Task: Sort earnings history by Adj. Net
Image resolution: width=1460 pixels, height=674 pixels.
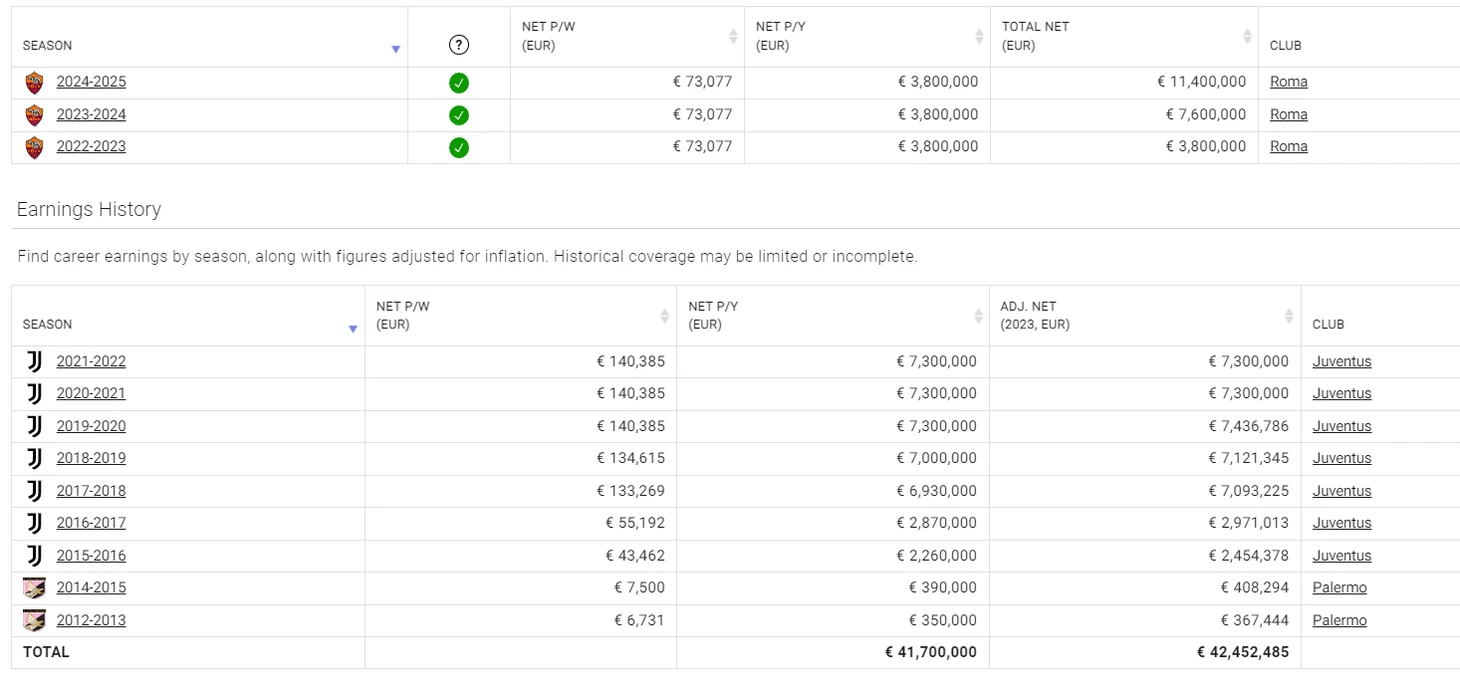Action: click(x=1290, y=316)
